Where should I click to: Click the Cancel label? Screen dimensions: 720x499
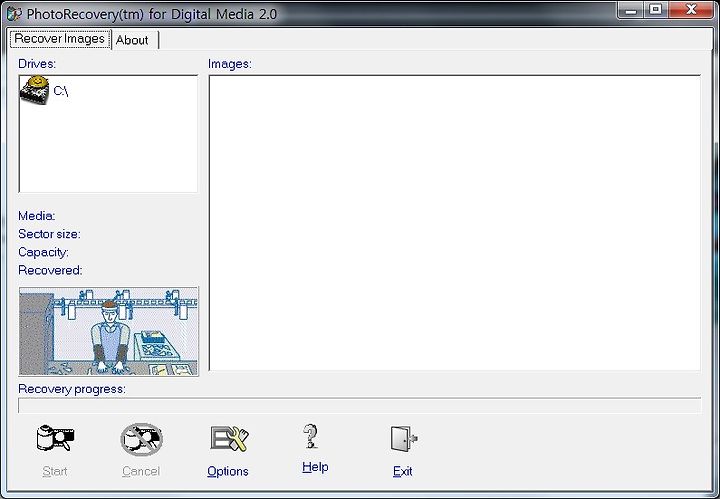coord(141,471)
